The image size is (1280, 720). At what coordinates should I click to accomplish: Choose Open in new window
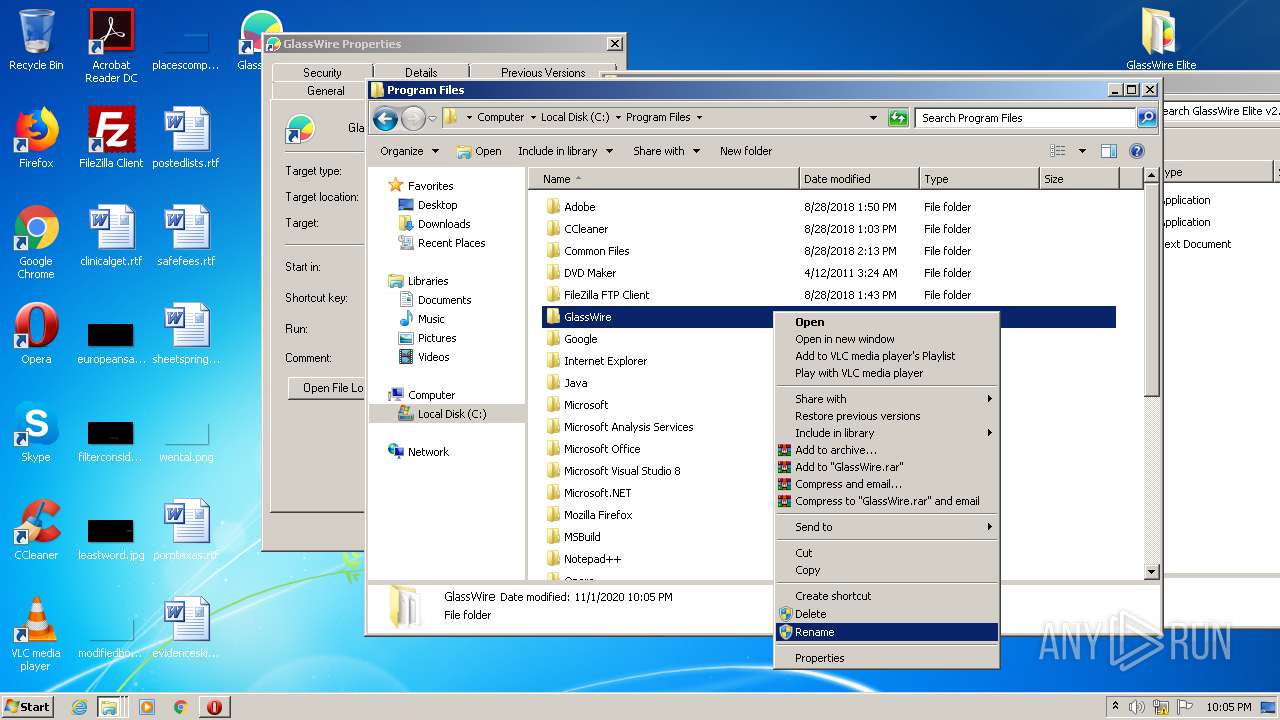[887, 339]
